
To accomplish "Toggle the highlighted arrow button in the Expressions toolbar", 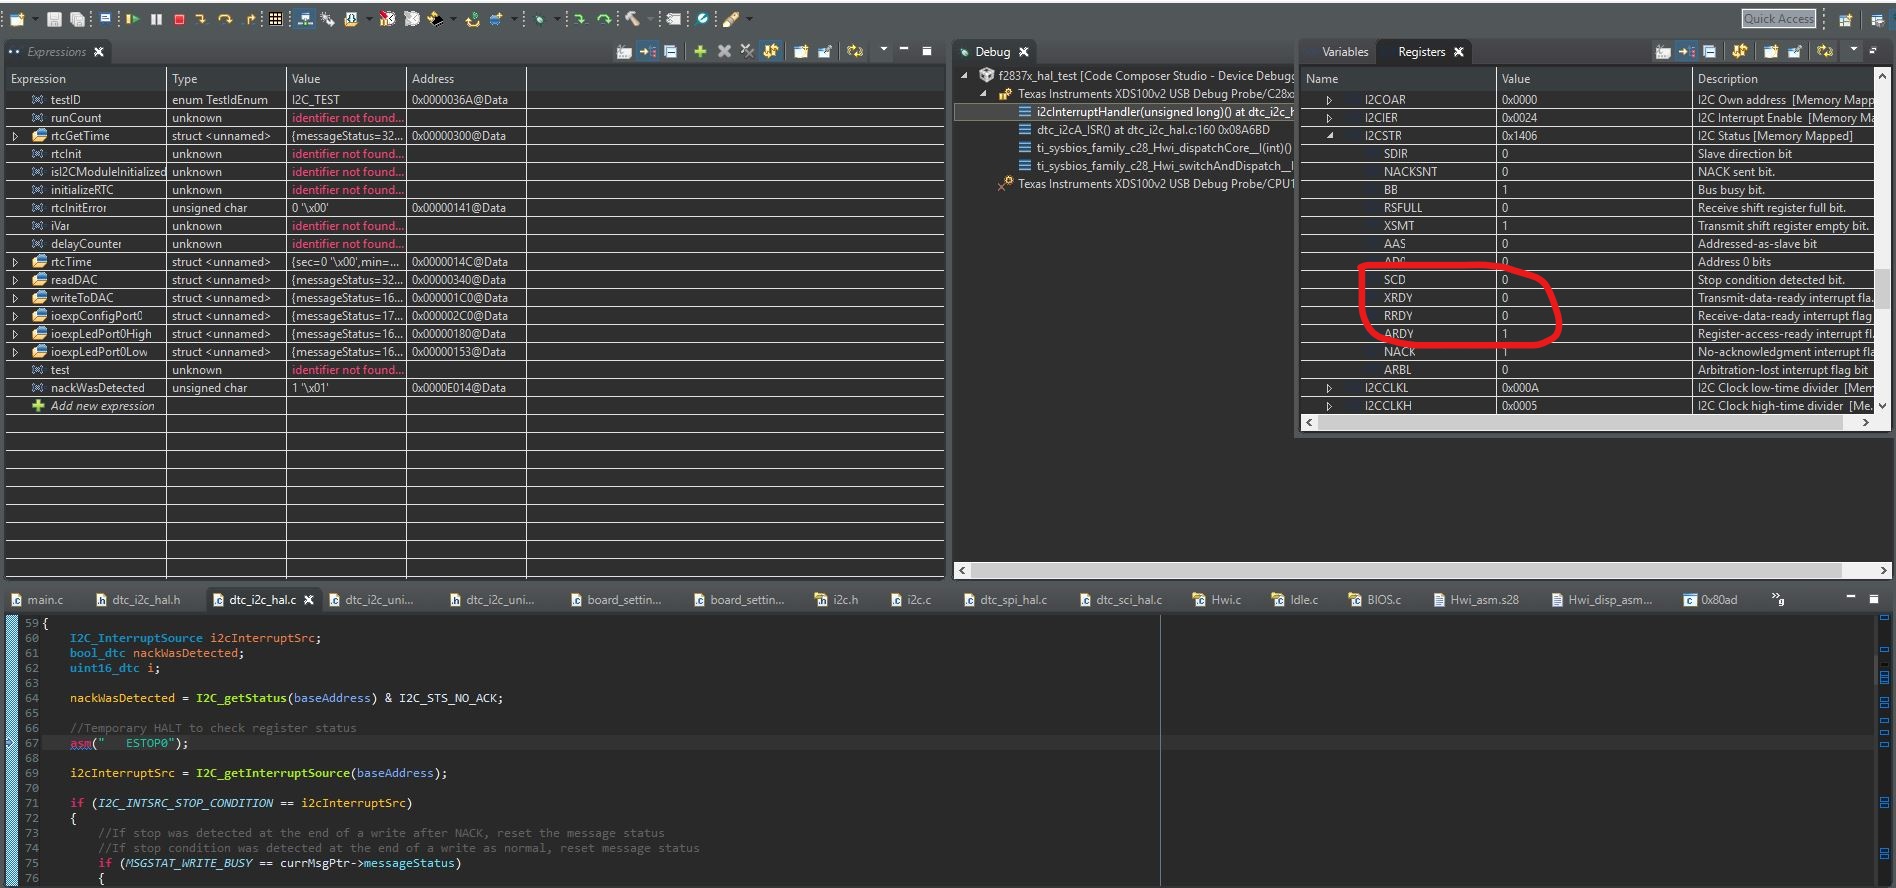I will 647,51.
